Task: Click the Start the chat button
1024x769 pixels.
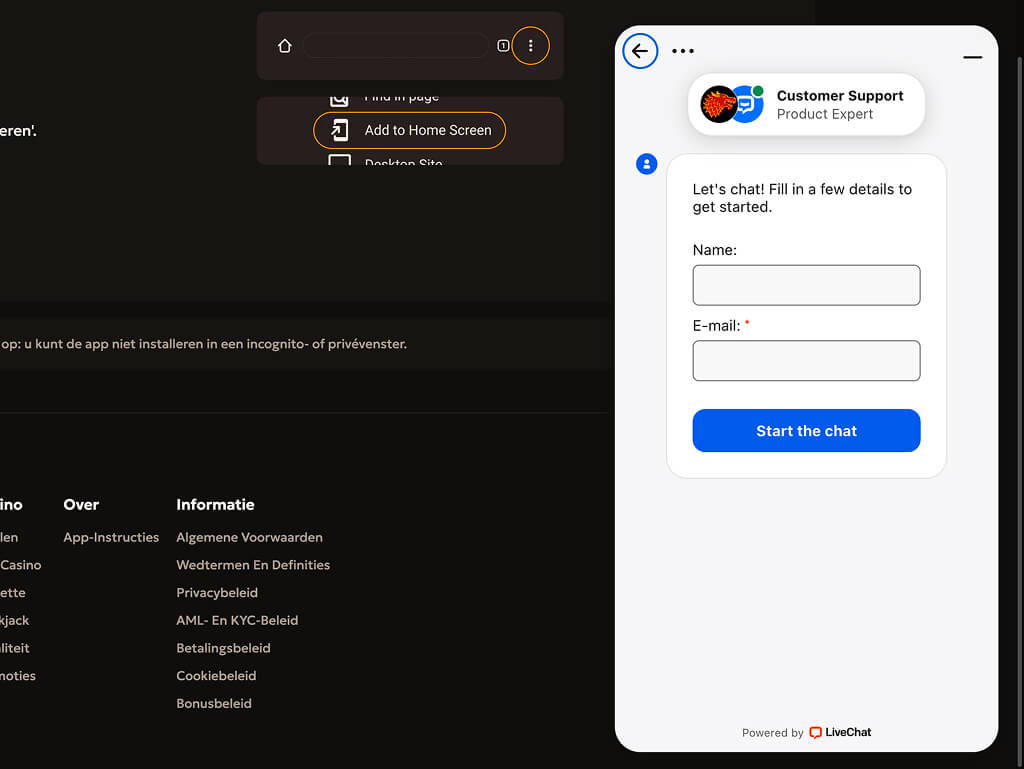Action: point(806,431)
